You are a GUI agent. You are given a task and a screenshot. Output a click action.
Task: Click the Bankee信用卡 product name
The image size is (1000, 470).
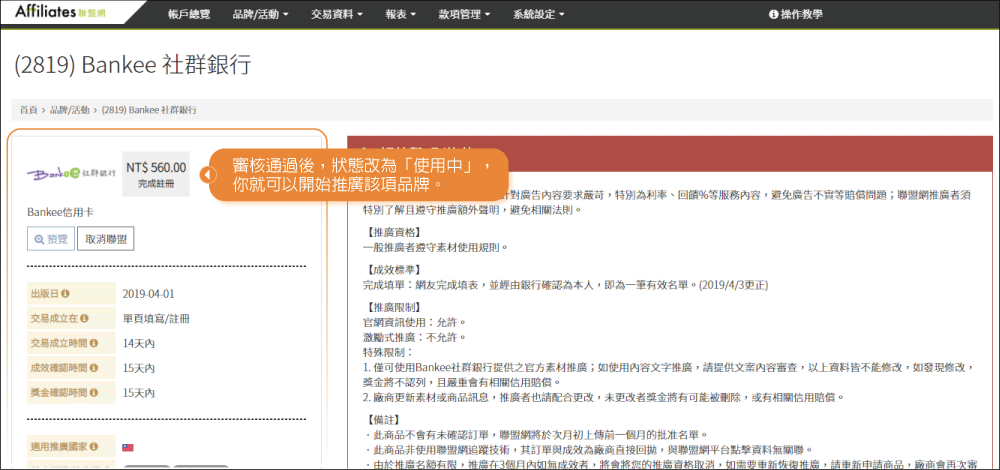point(61,212)
